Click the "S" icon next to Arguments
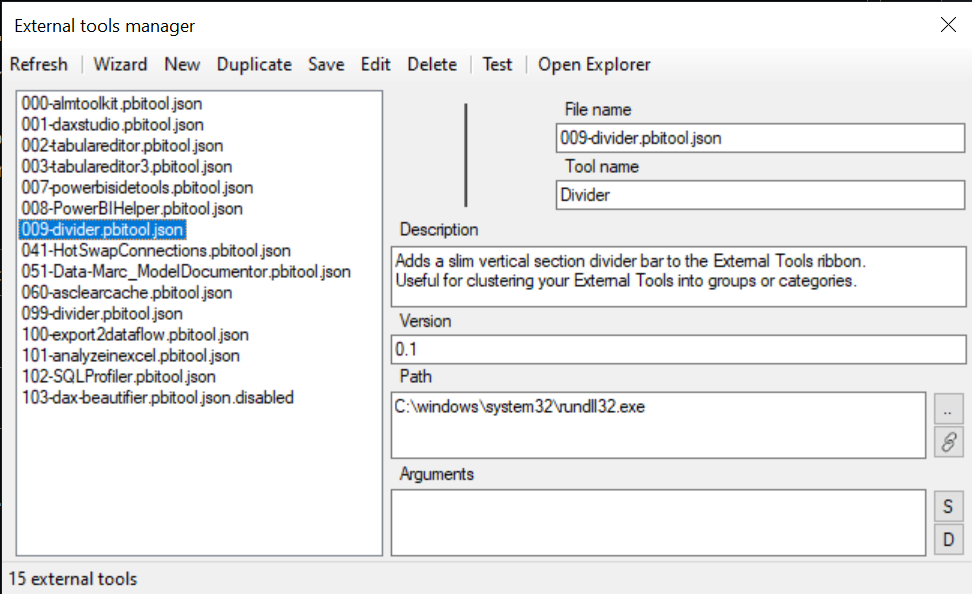 [x=948, y=506]
